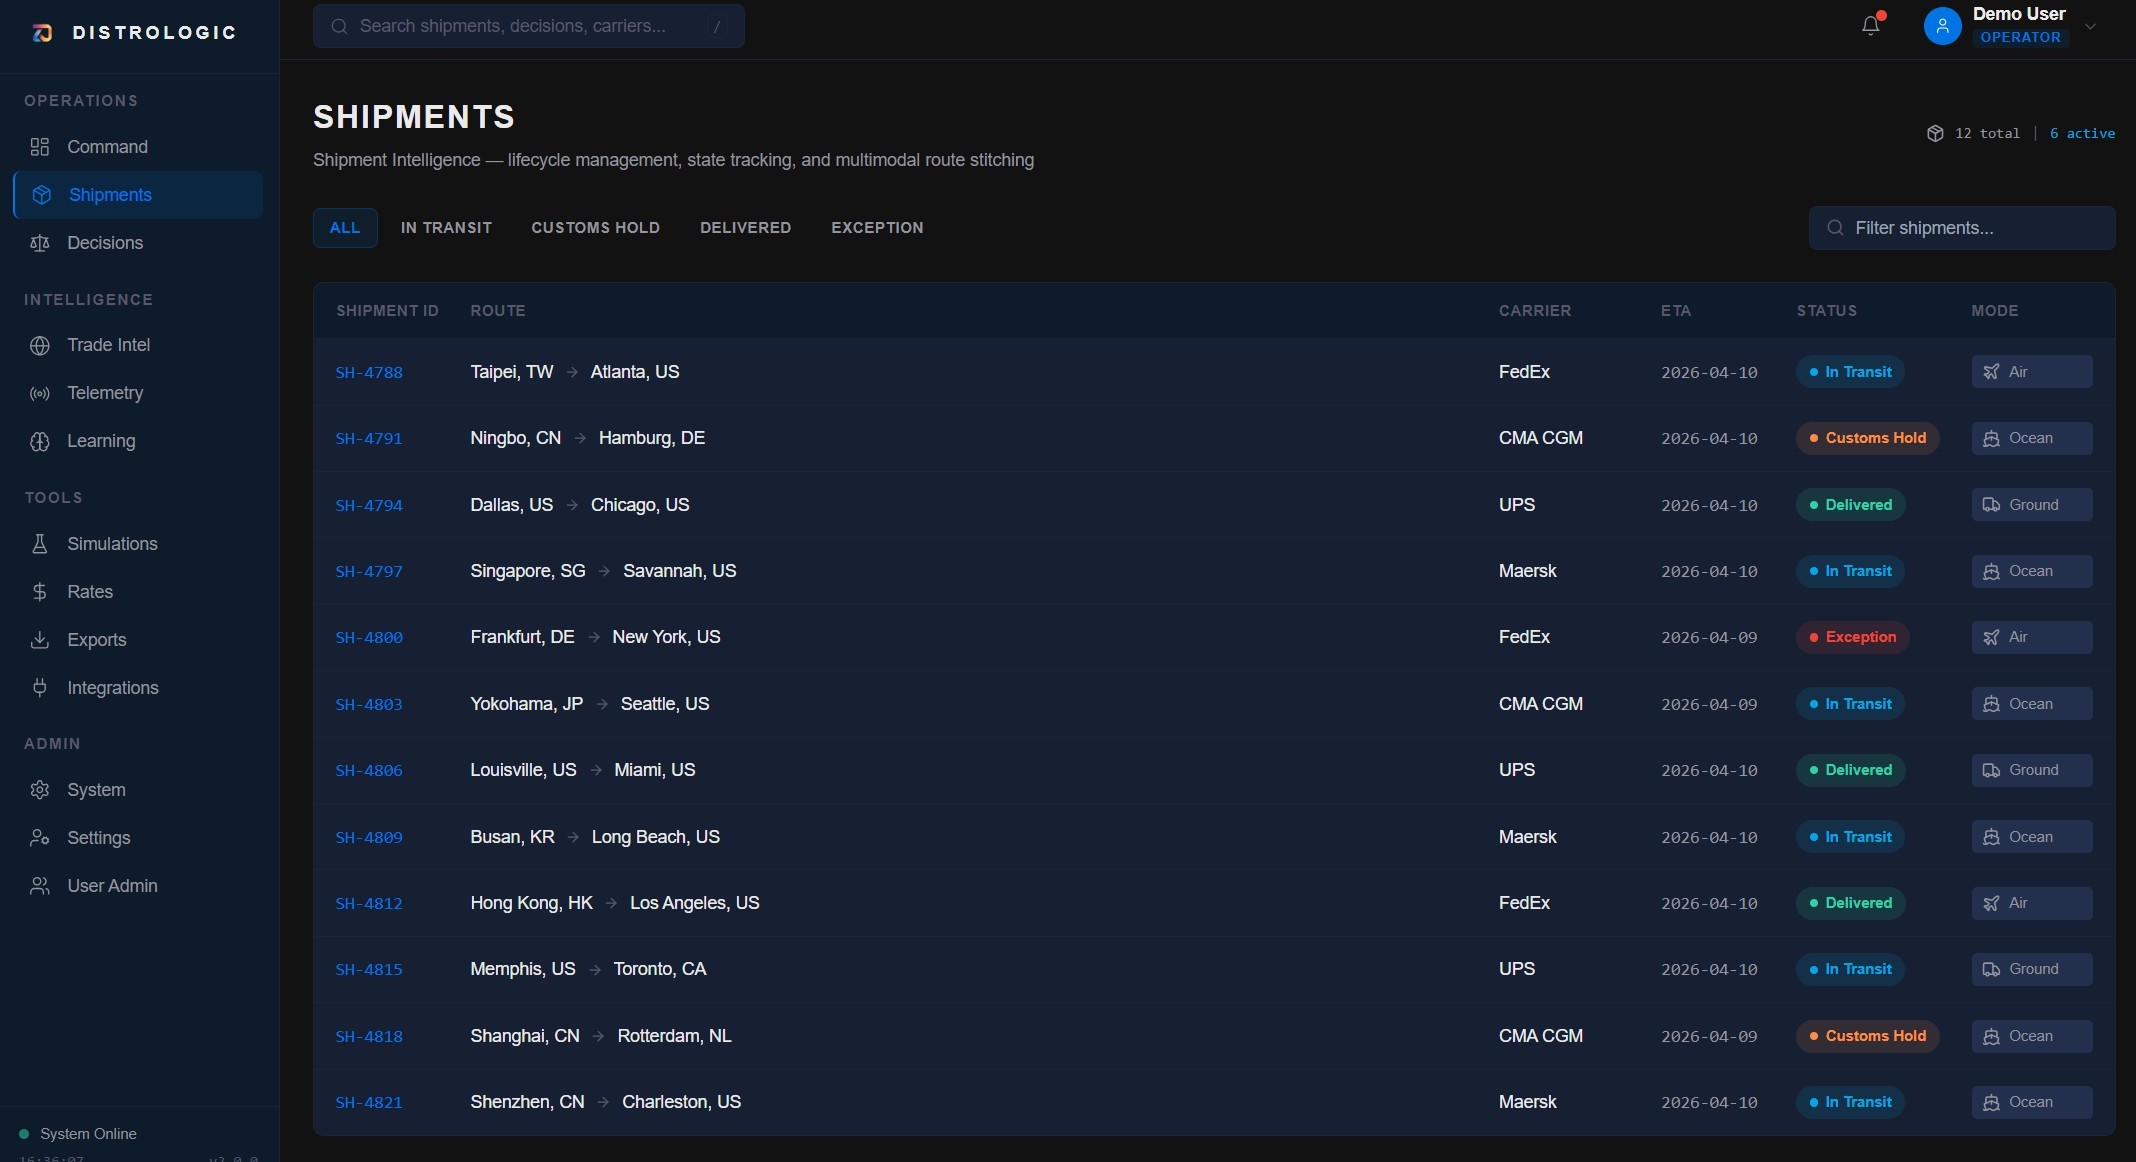Go to Shipments in sidebar menu
2136x1162 pixels.
138,195
